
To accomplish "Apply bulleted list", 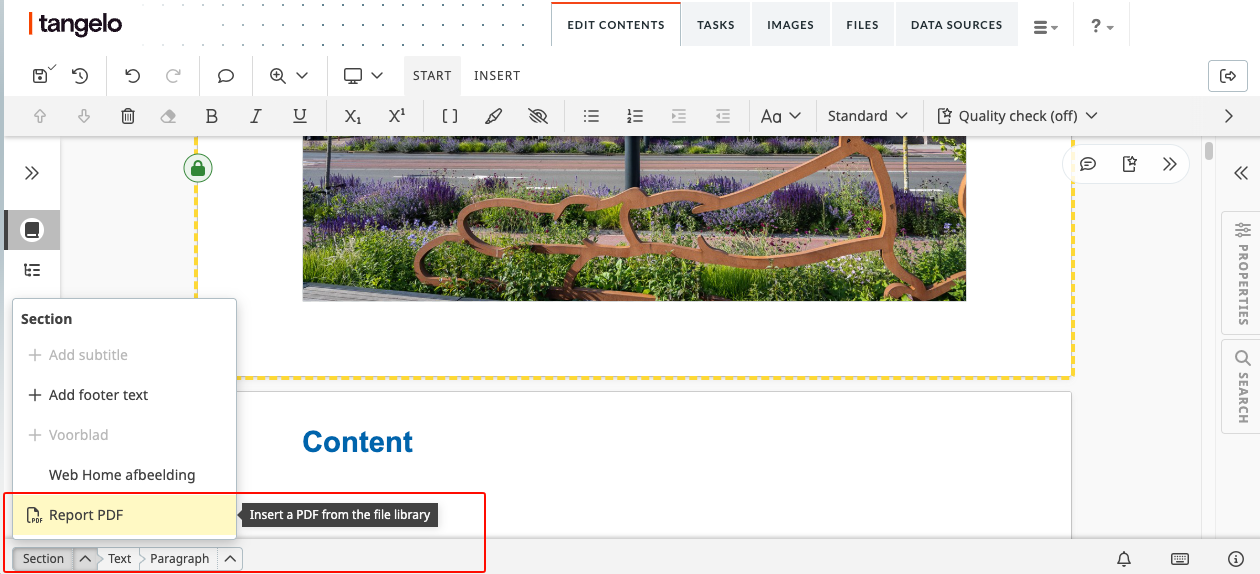I will point(591,116).
